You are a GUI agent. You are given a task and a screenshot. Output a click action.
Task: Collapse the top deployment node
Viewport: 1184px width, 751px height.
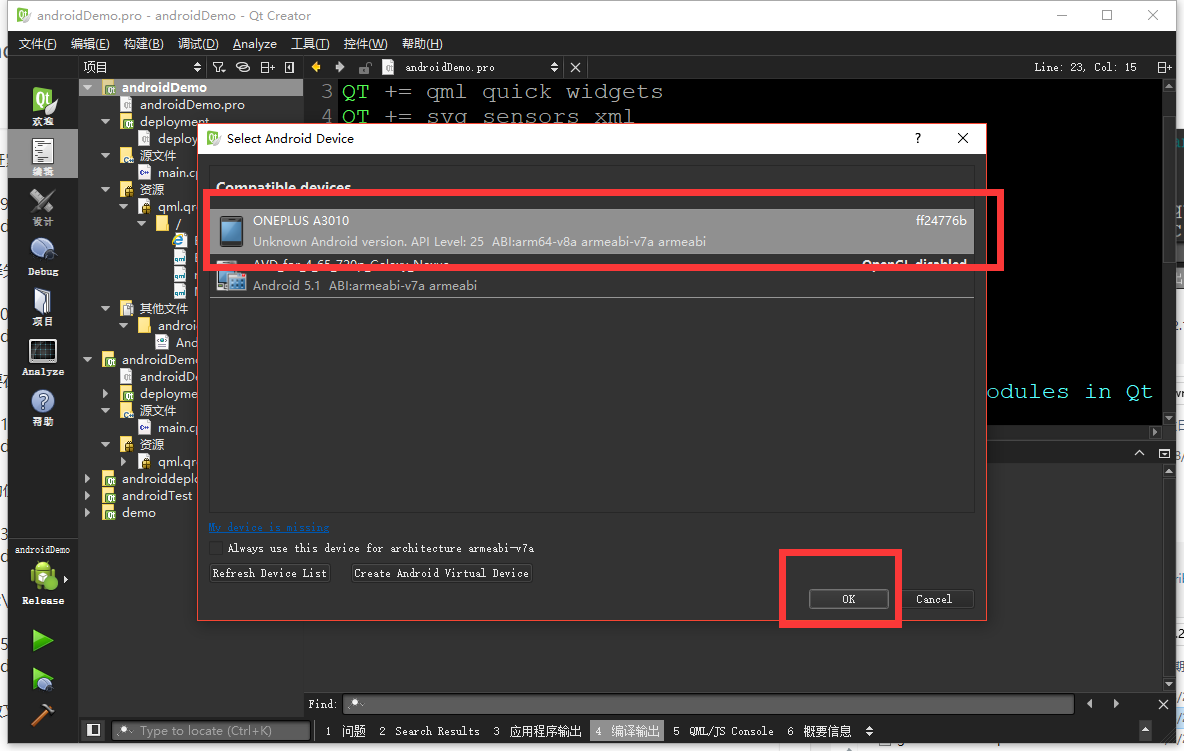[106, 122]
